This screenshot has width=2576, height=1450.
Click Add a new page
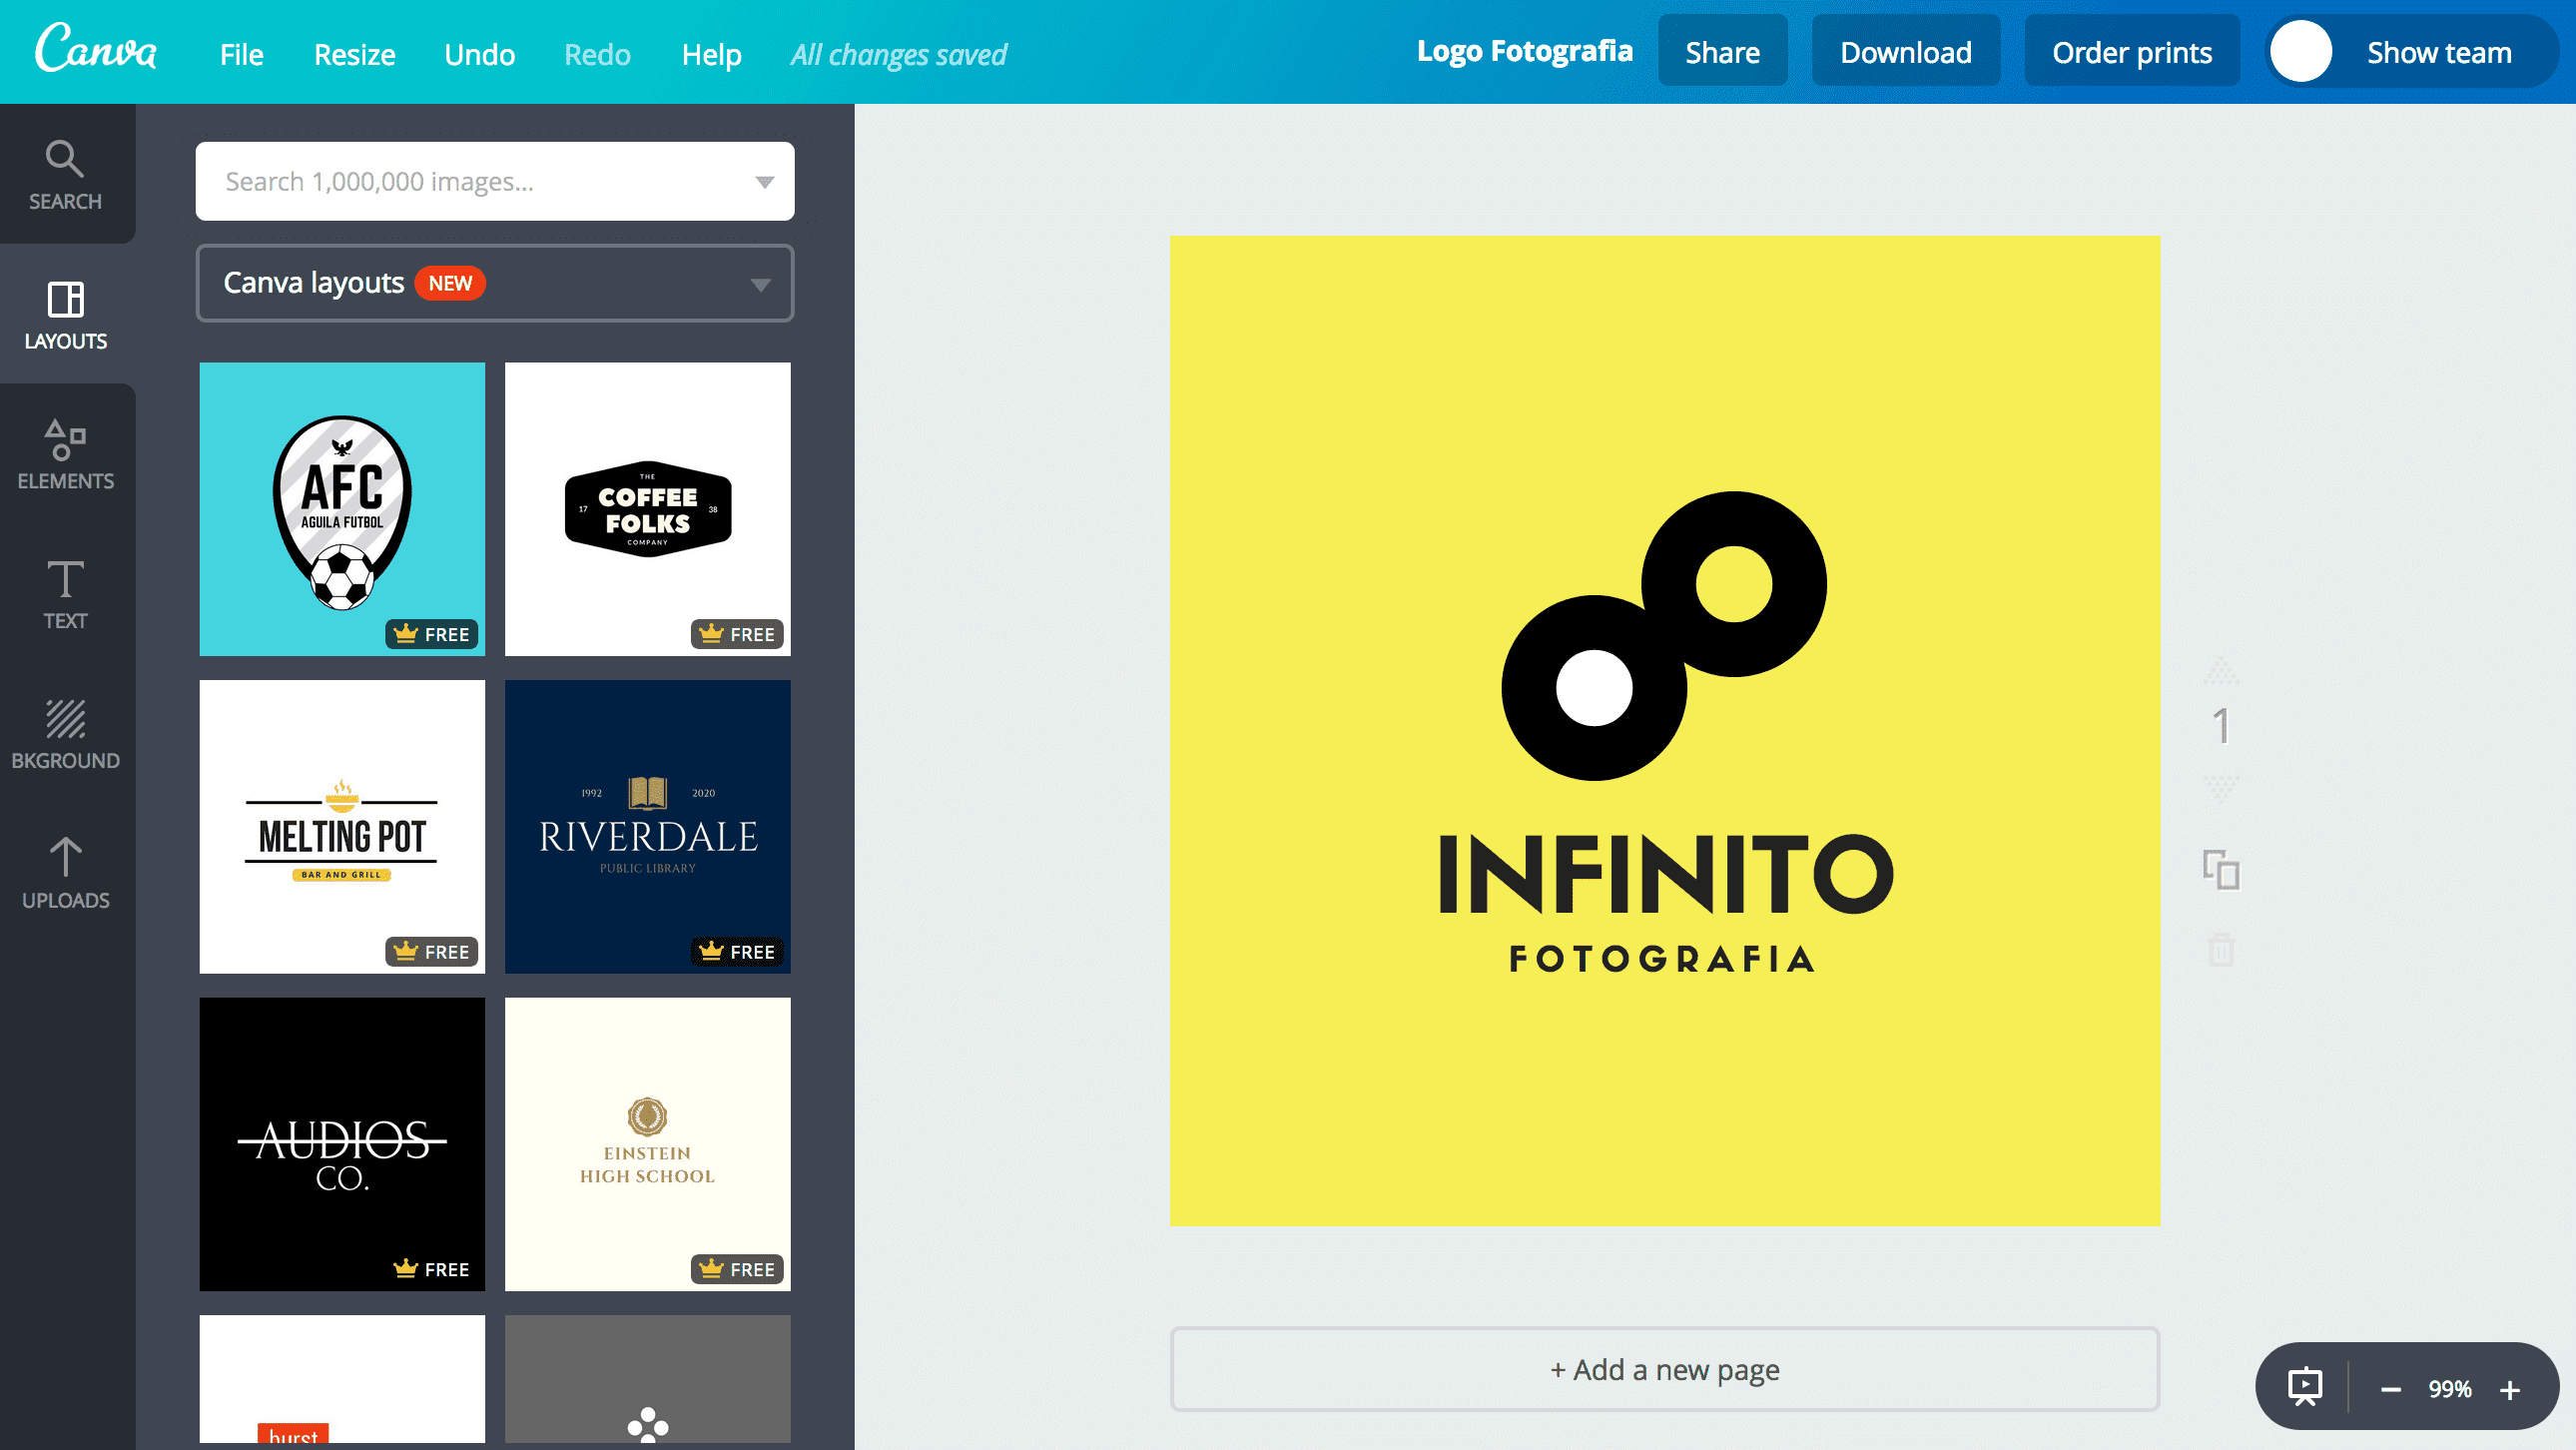[x=1664, y=1369]
